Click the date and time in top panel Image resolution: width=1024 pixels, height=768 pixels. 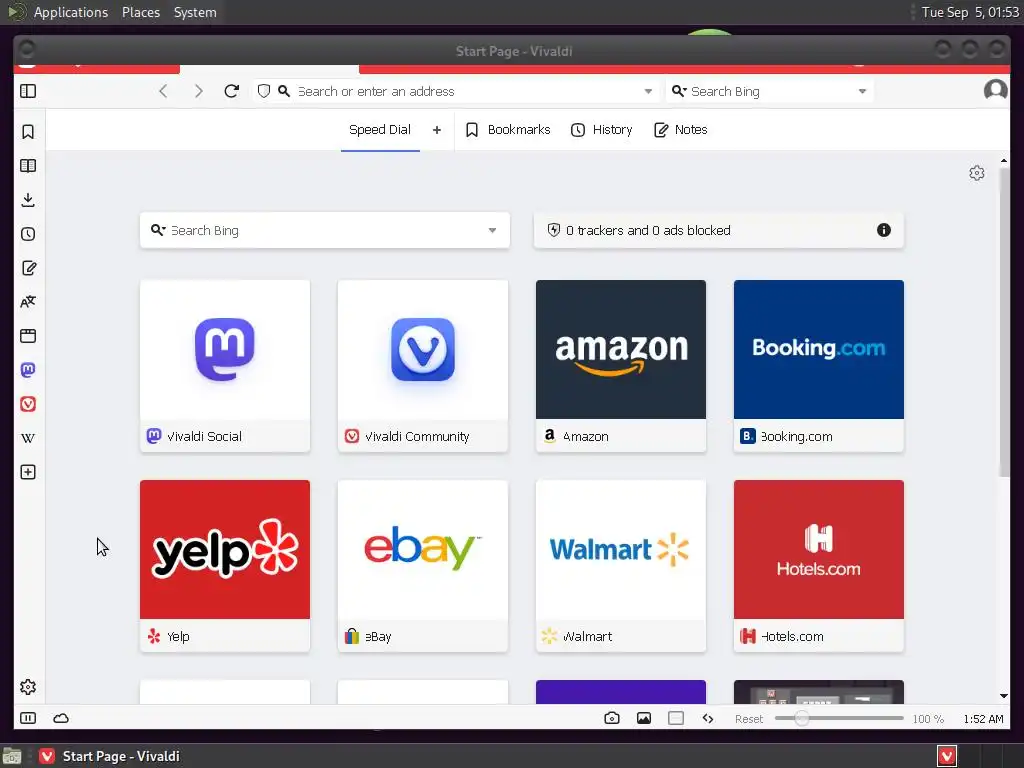(x=970, y=12)
